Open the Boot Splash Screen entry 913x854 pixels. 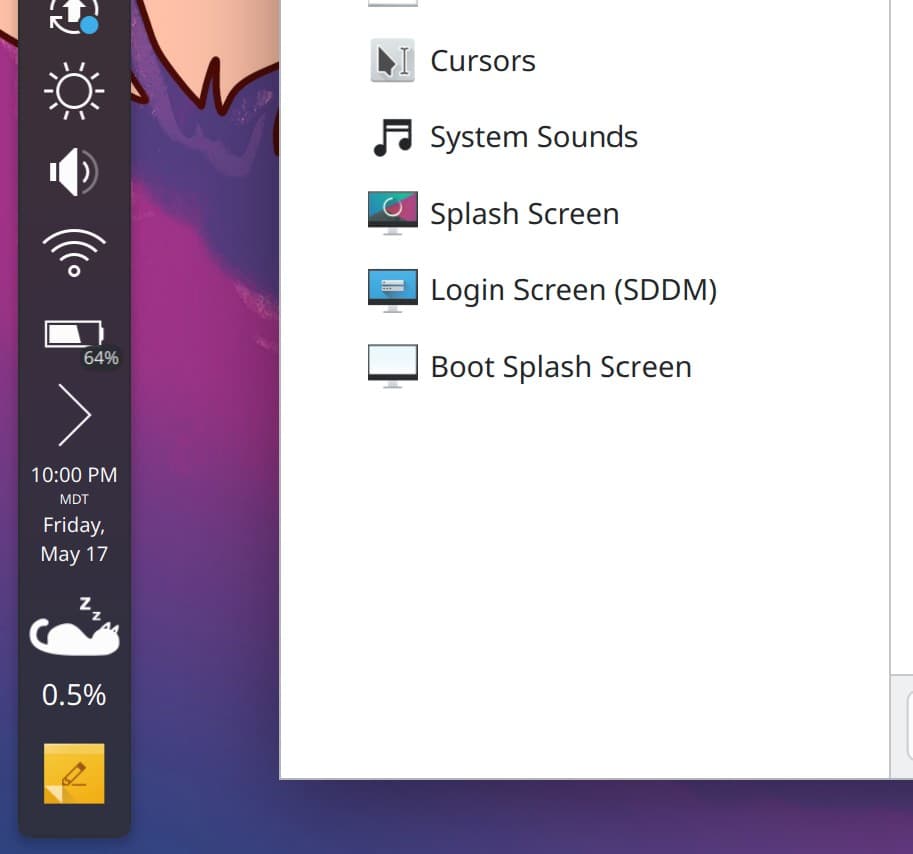(561, 367)
